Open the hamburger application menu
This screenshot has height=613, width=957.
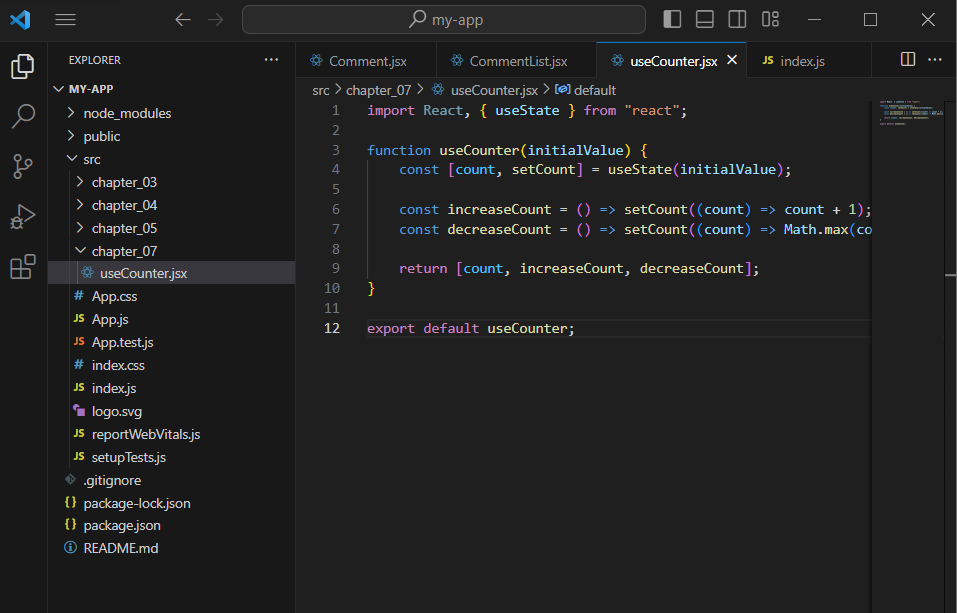click(x=65, y=20)
